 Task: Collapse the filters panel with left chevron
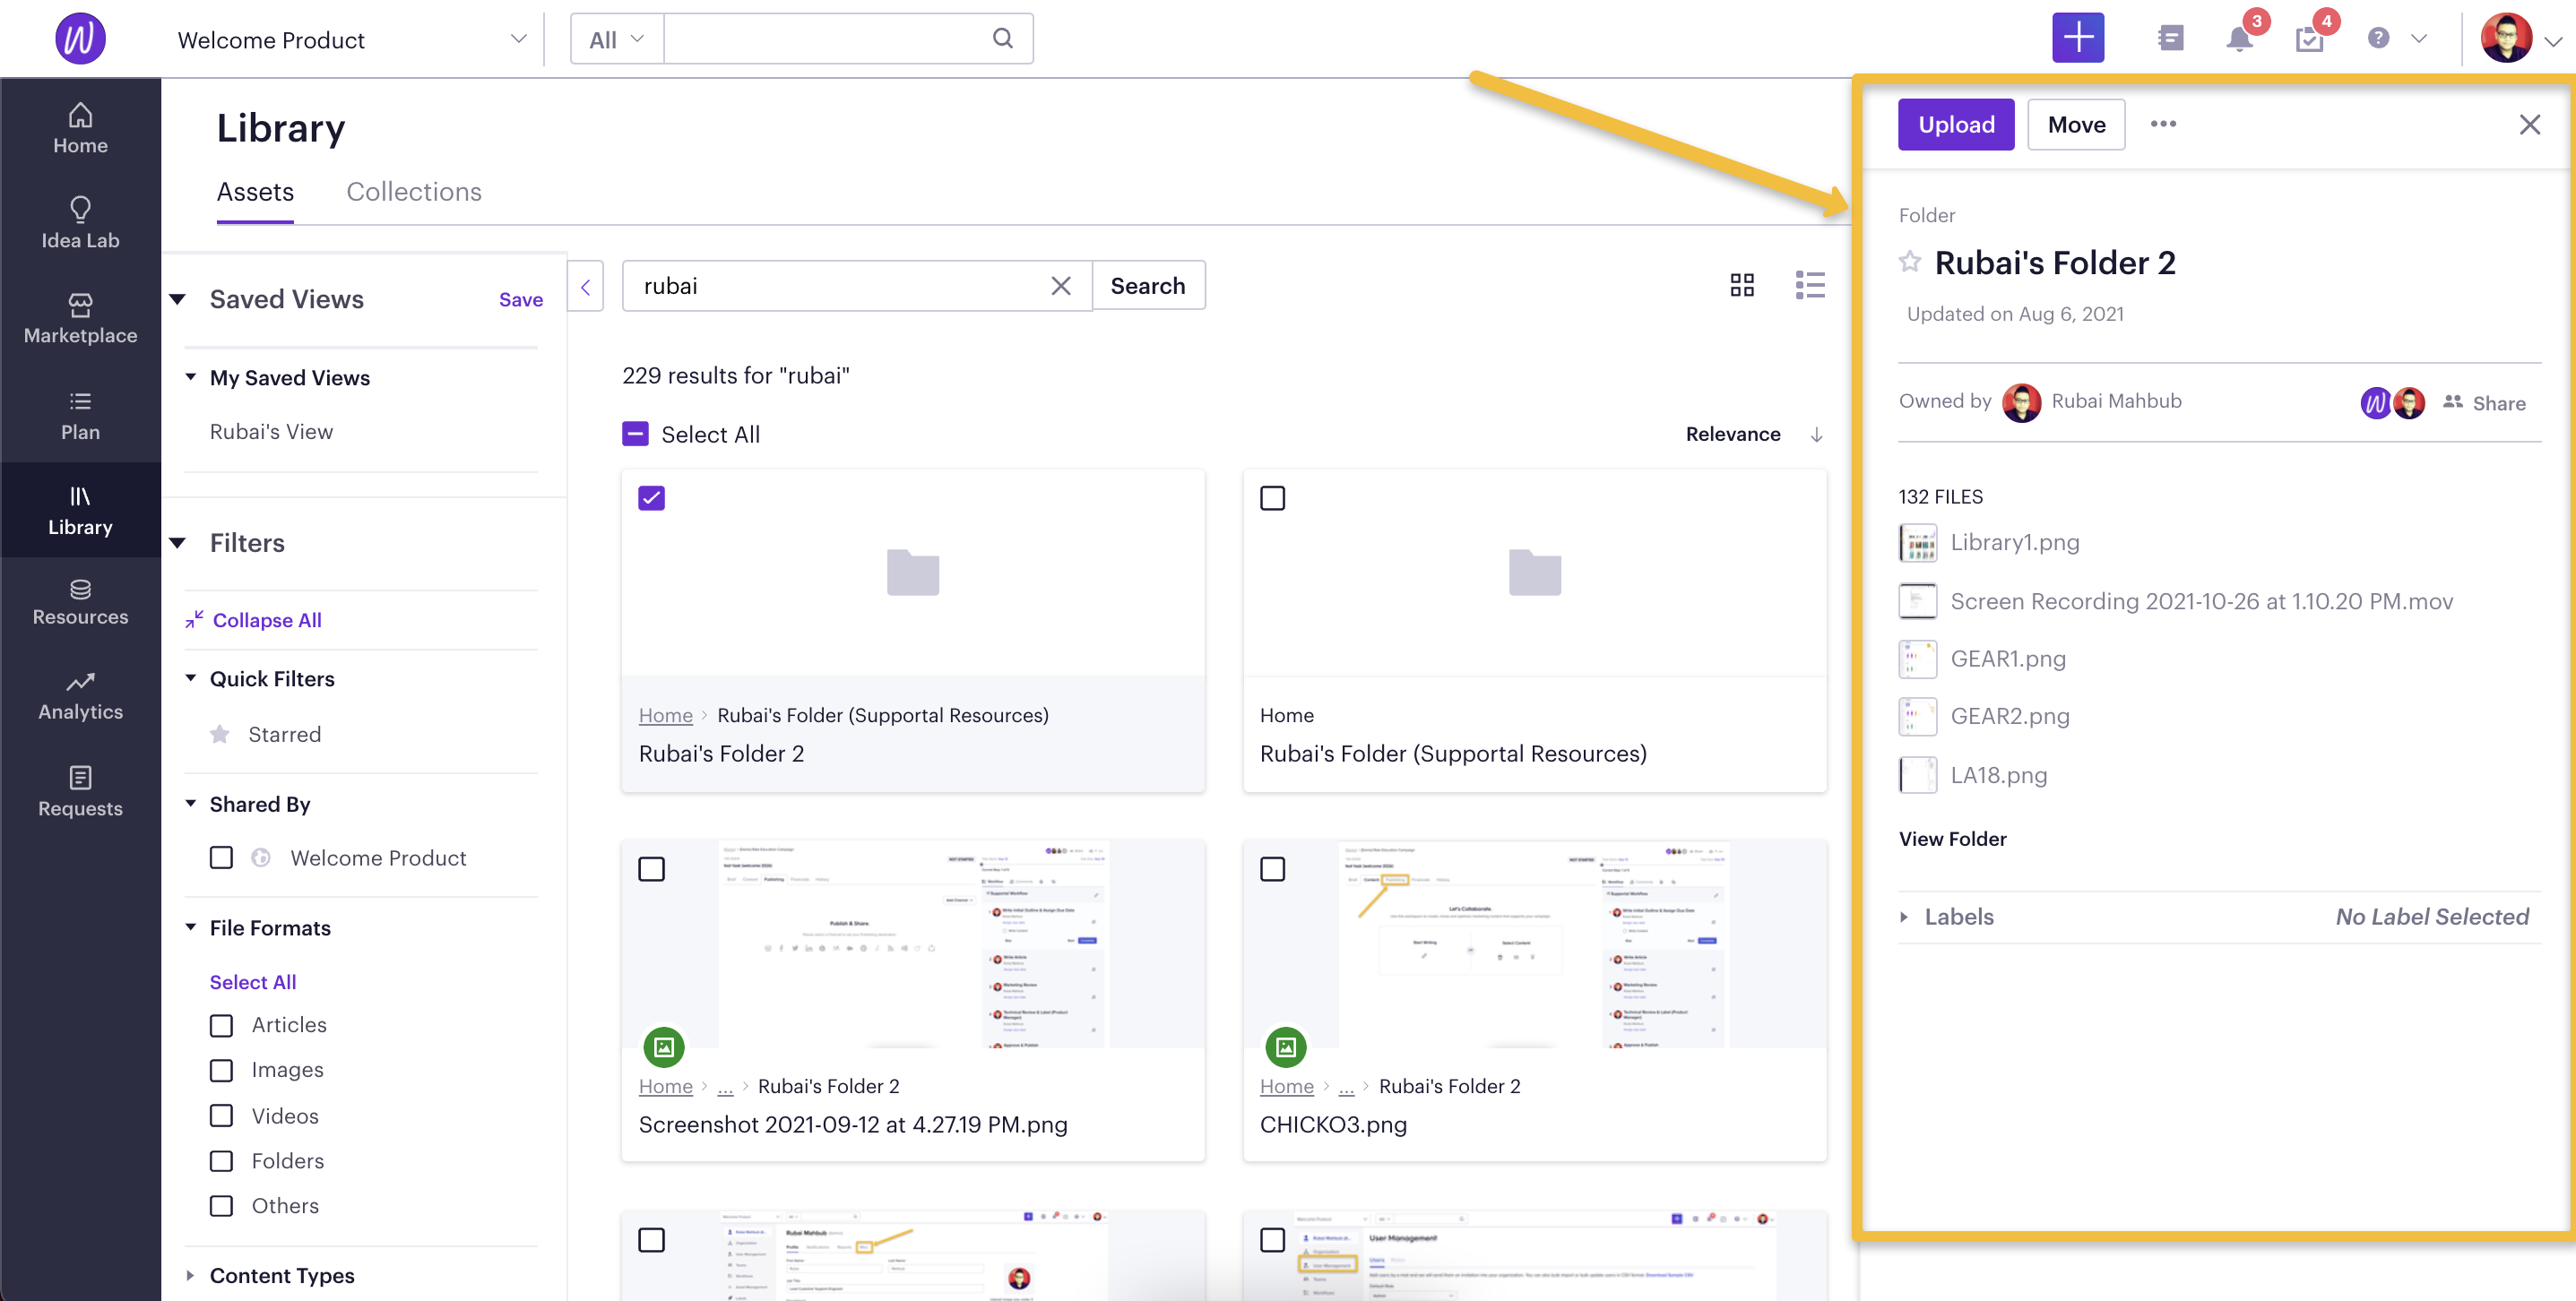click(585, 286)
